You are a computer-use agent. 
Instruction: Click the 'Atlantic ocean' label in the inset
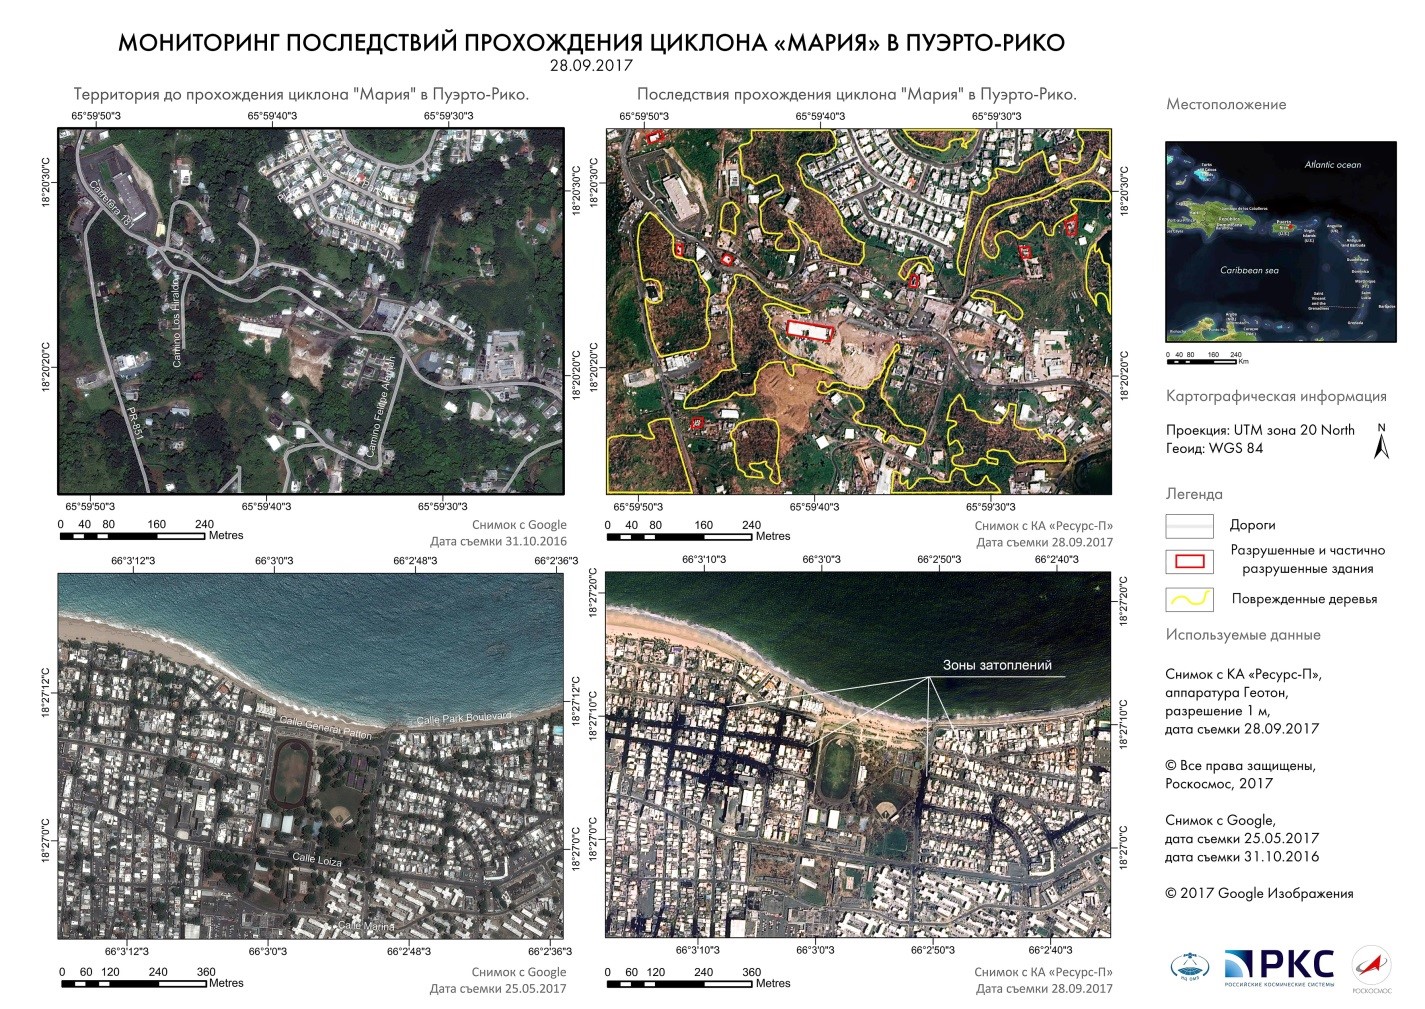tap(1332, 165)
